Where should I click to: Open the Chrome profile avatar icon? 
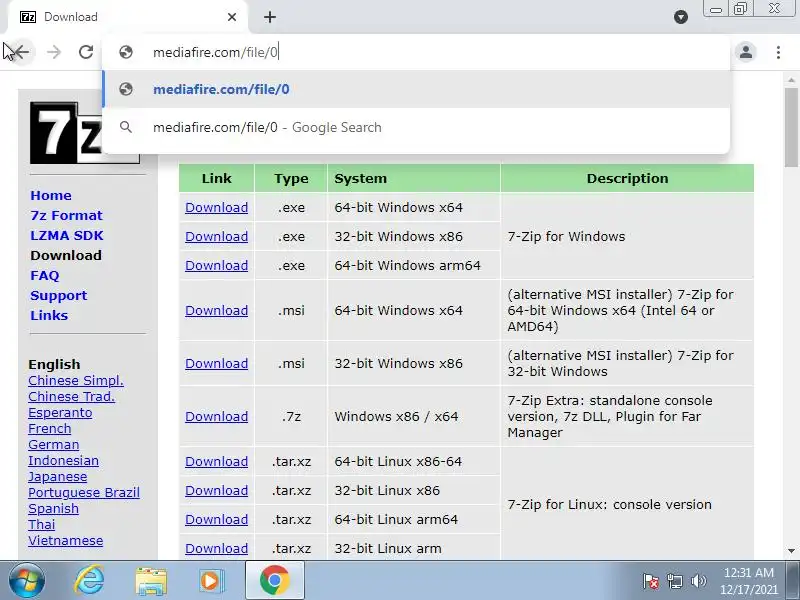coord(745,52)
